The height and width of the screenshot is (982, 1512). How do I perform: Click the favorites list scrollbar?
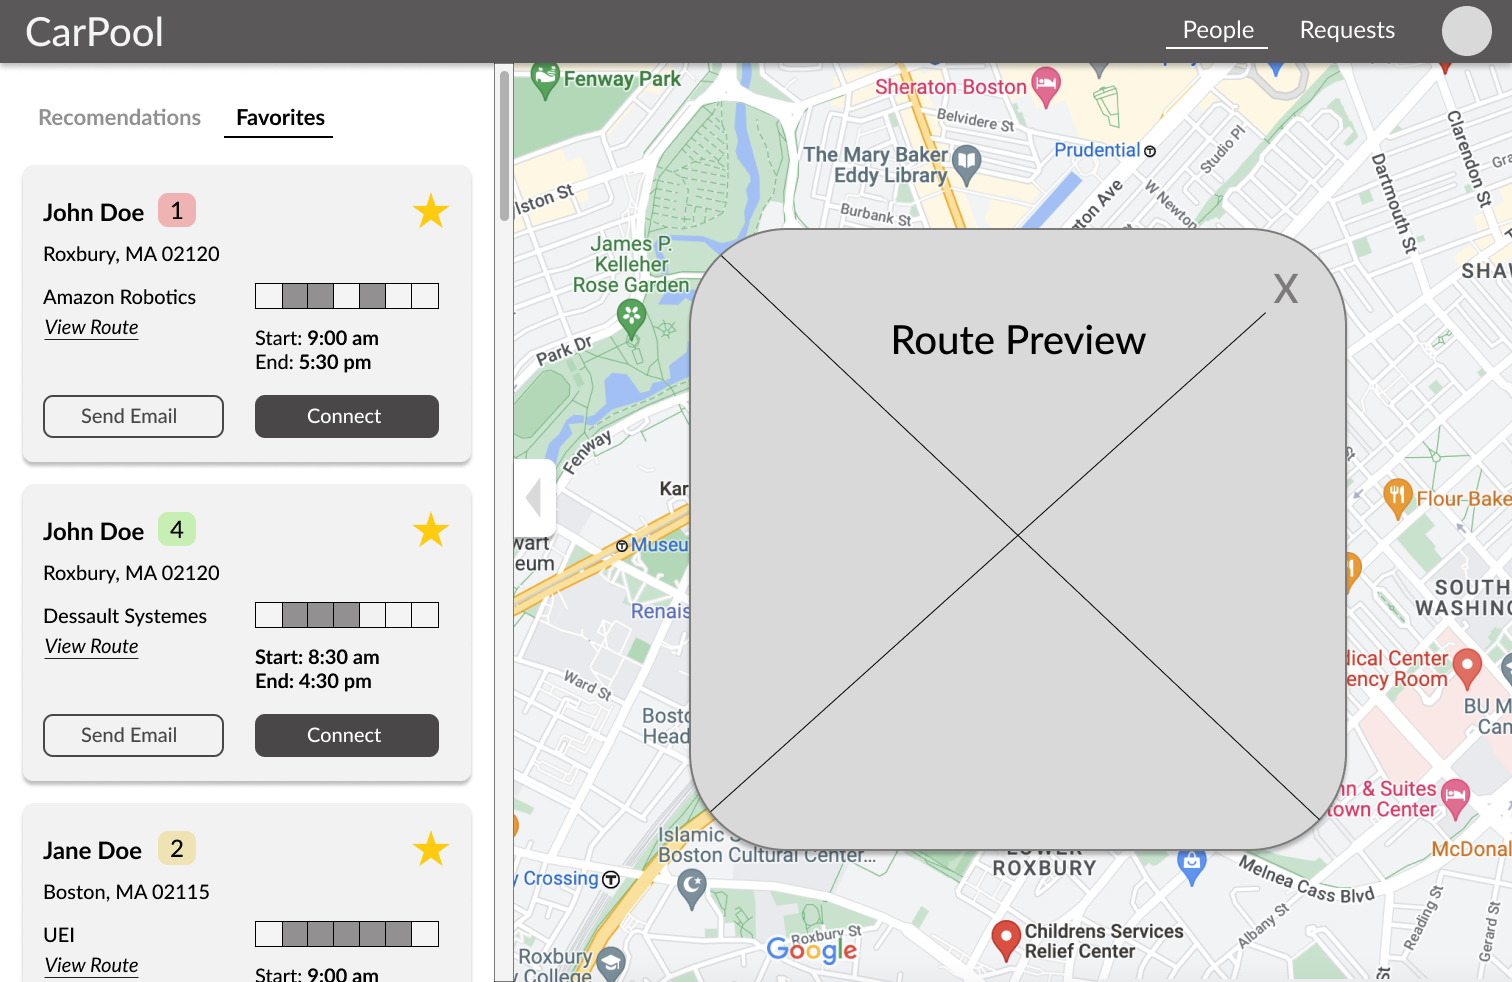[504, 146]
